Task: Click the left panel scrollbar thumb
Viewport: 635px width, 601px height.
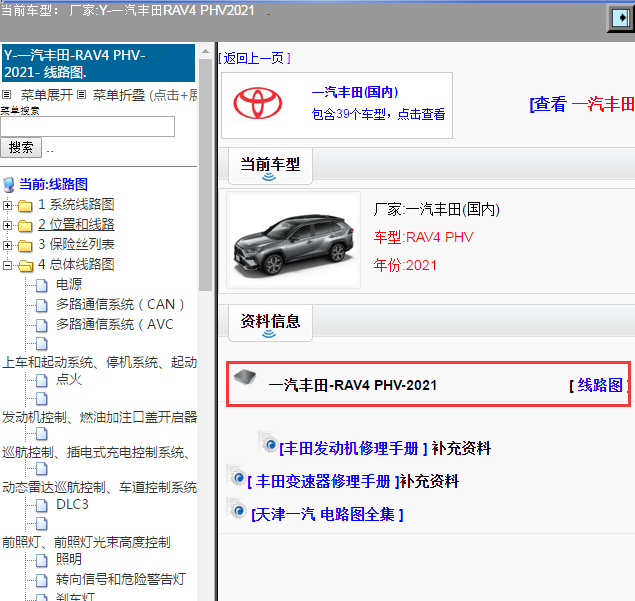Action: tap(205, 175)
